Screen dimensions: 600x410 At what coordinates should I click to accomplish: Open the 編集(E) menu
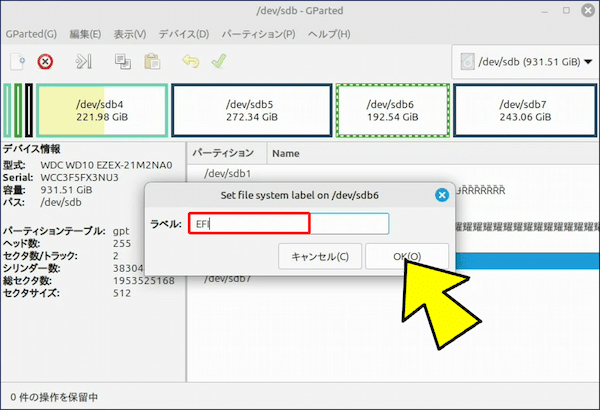click(x=86, y=33)
